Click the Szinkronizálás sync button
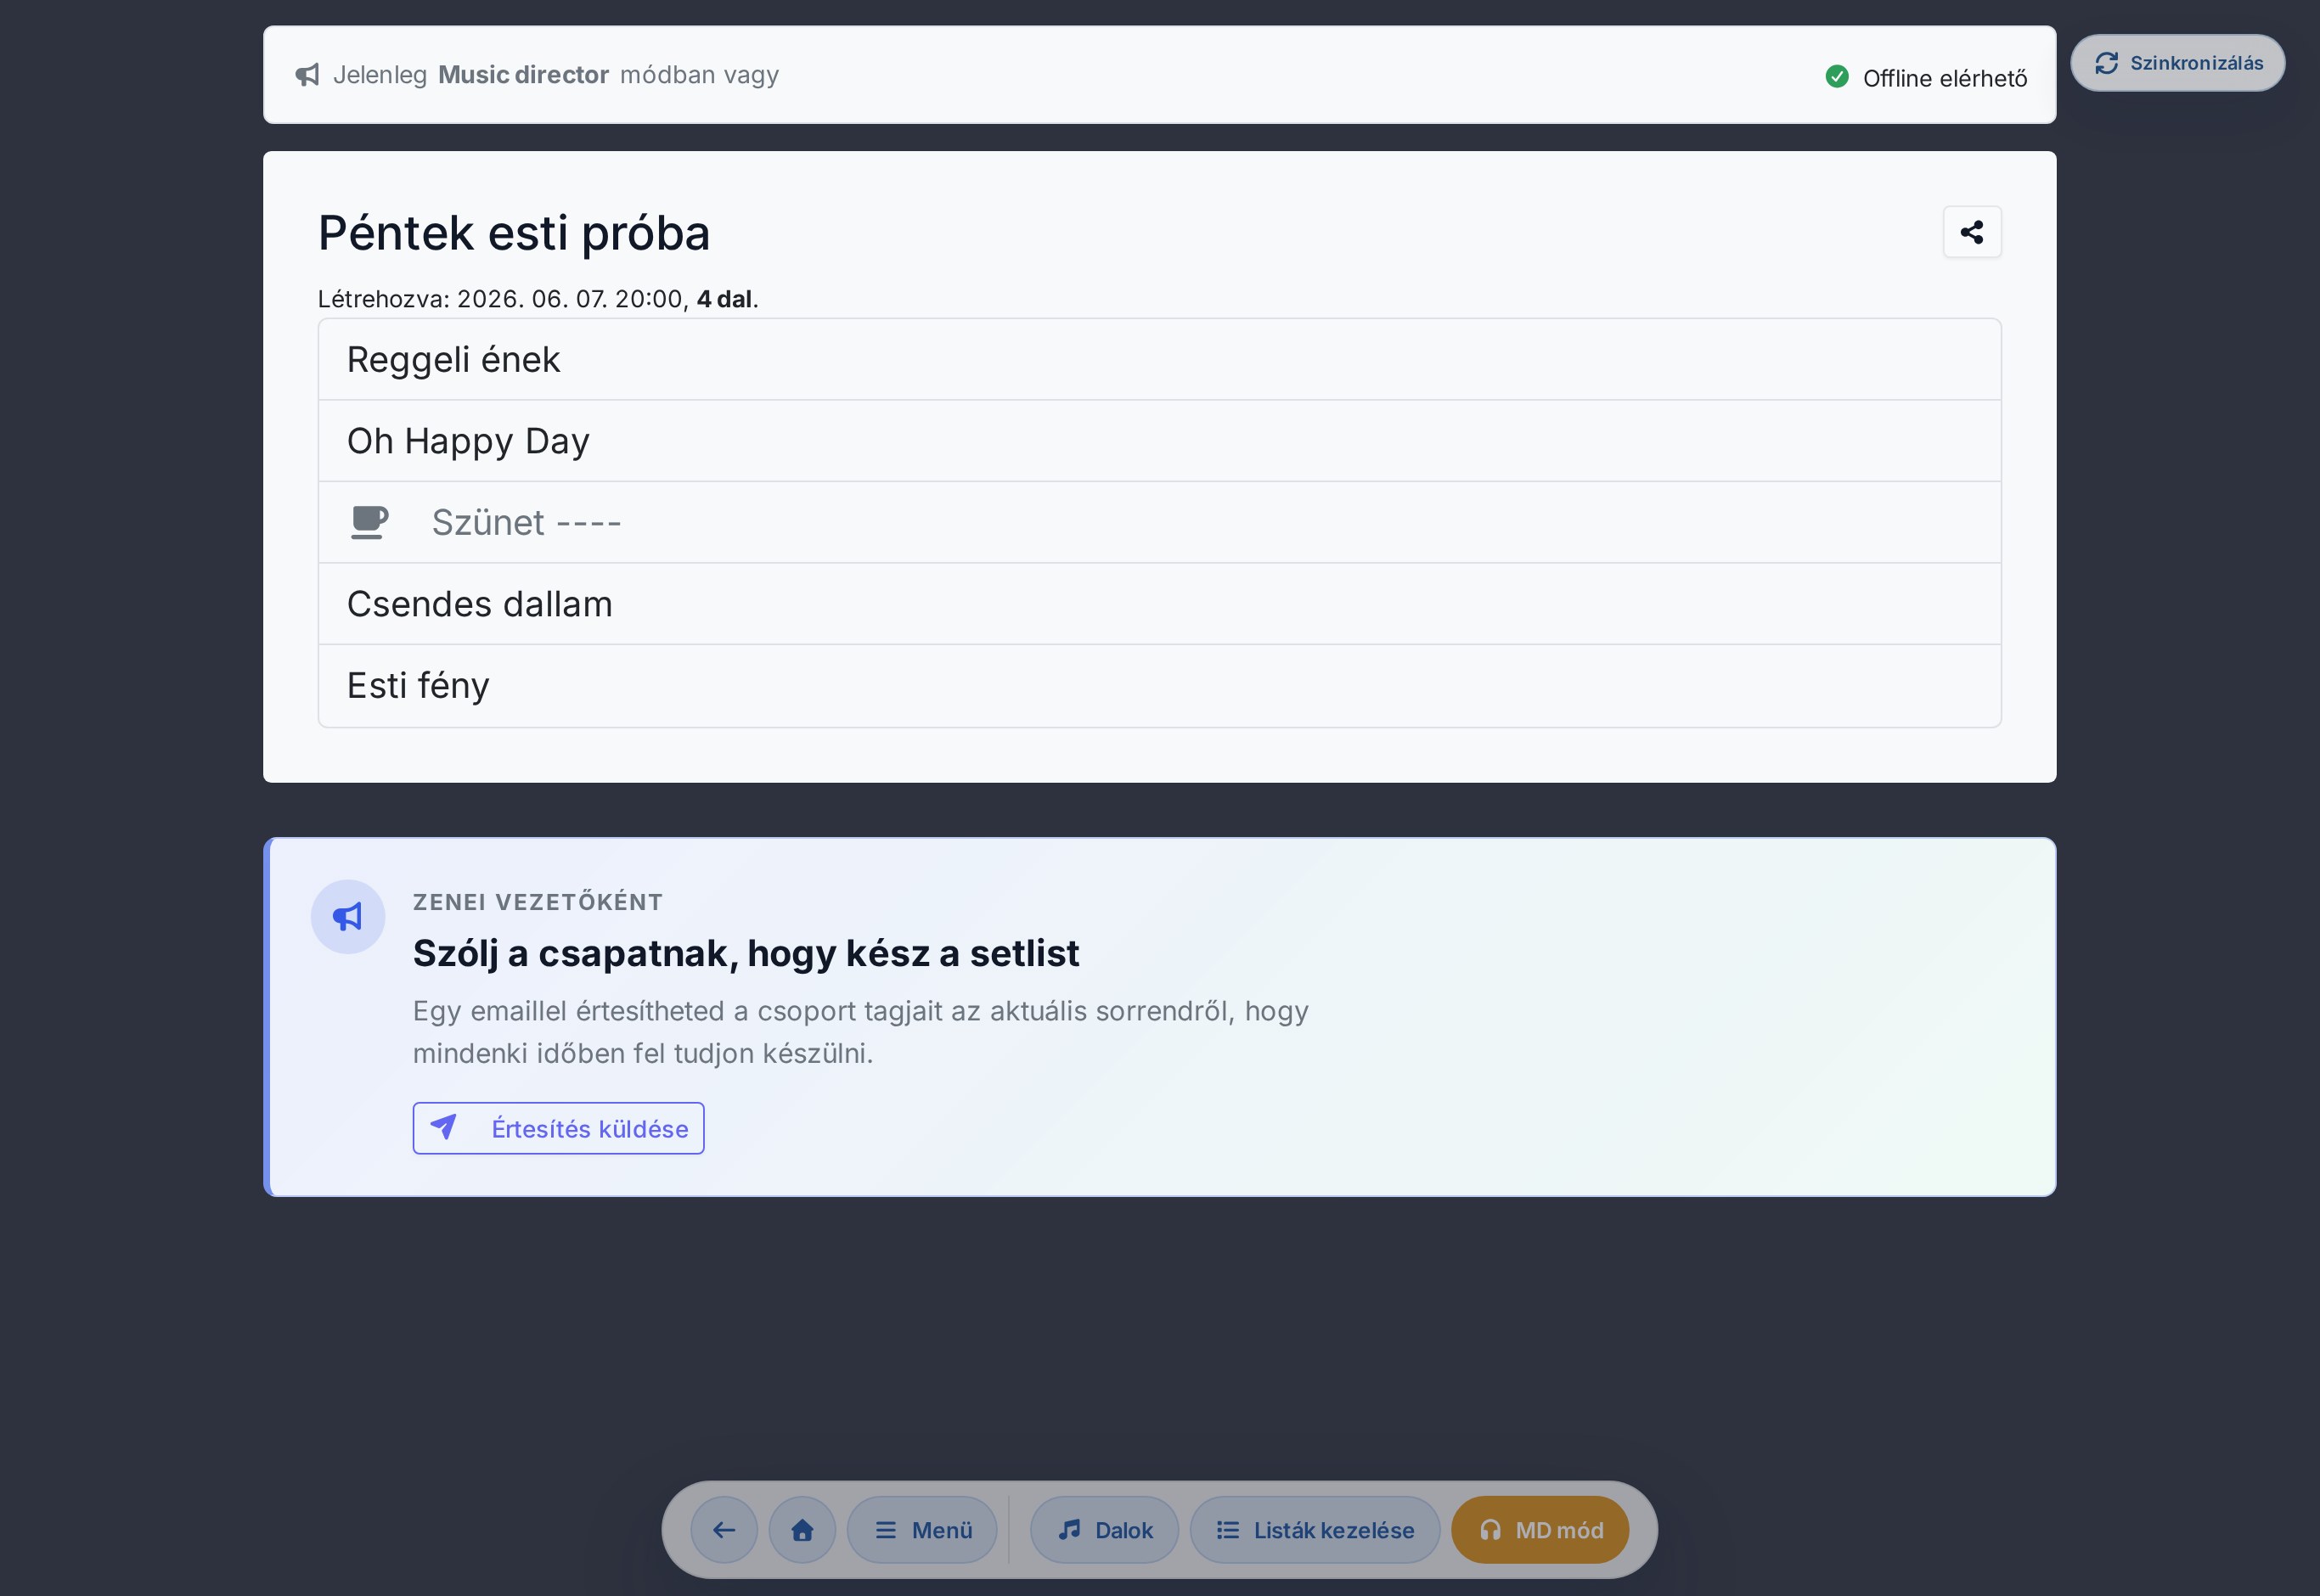2320x1596 pixels. coord(2177,63)
